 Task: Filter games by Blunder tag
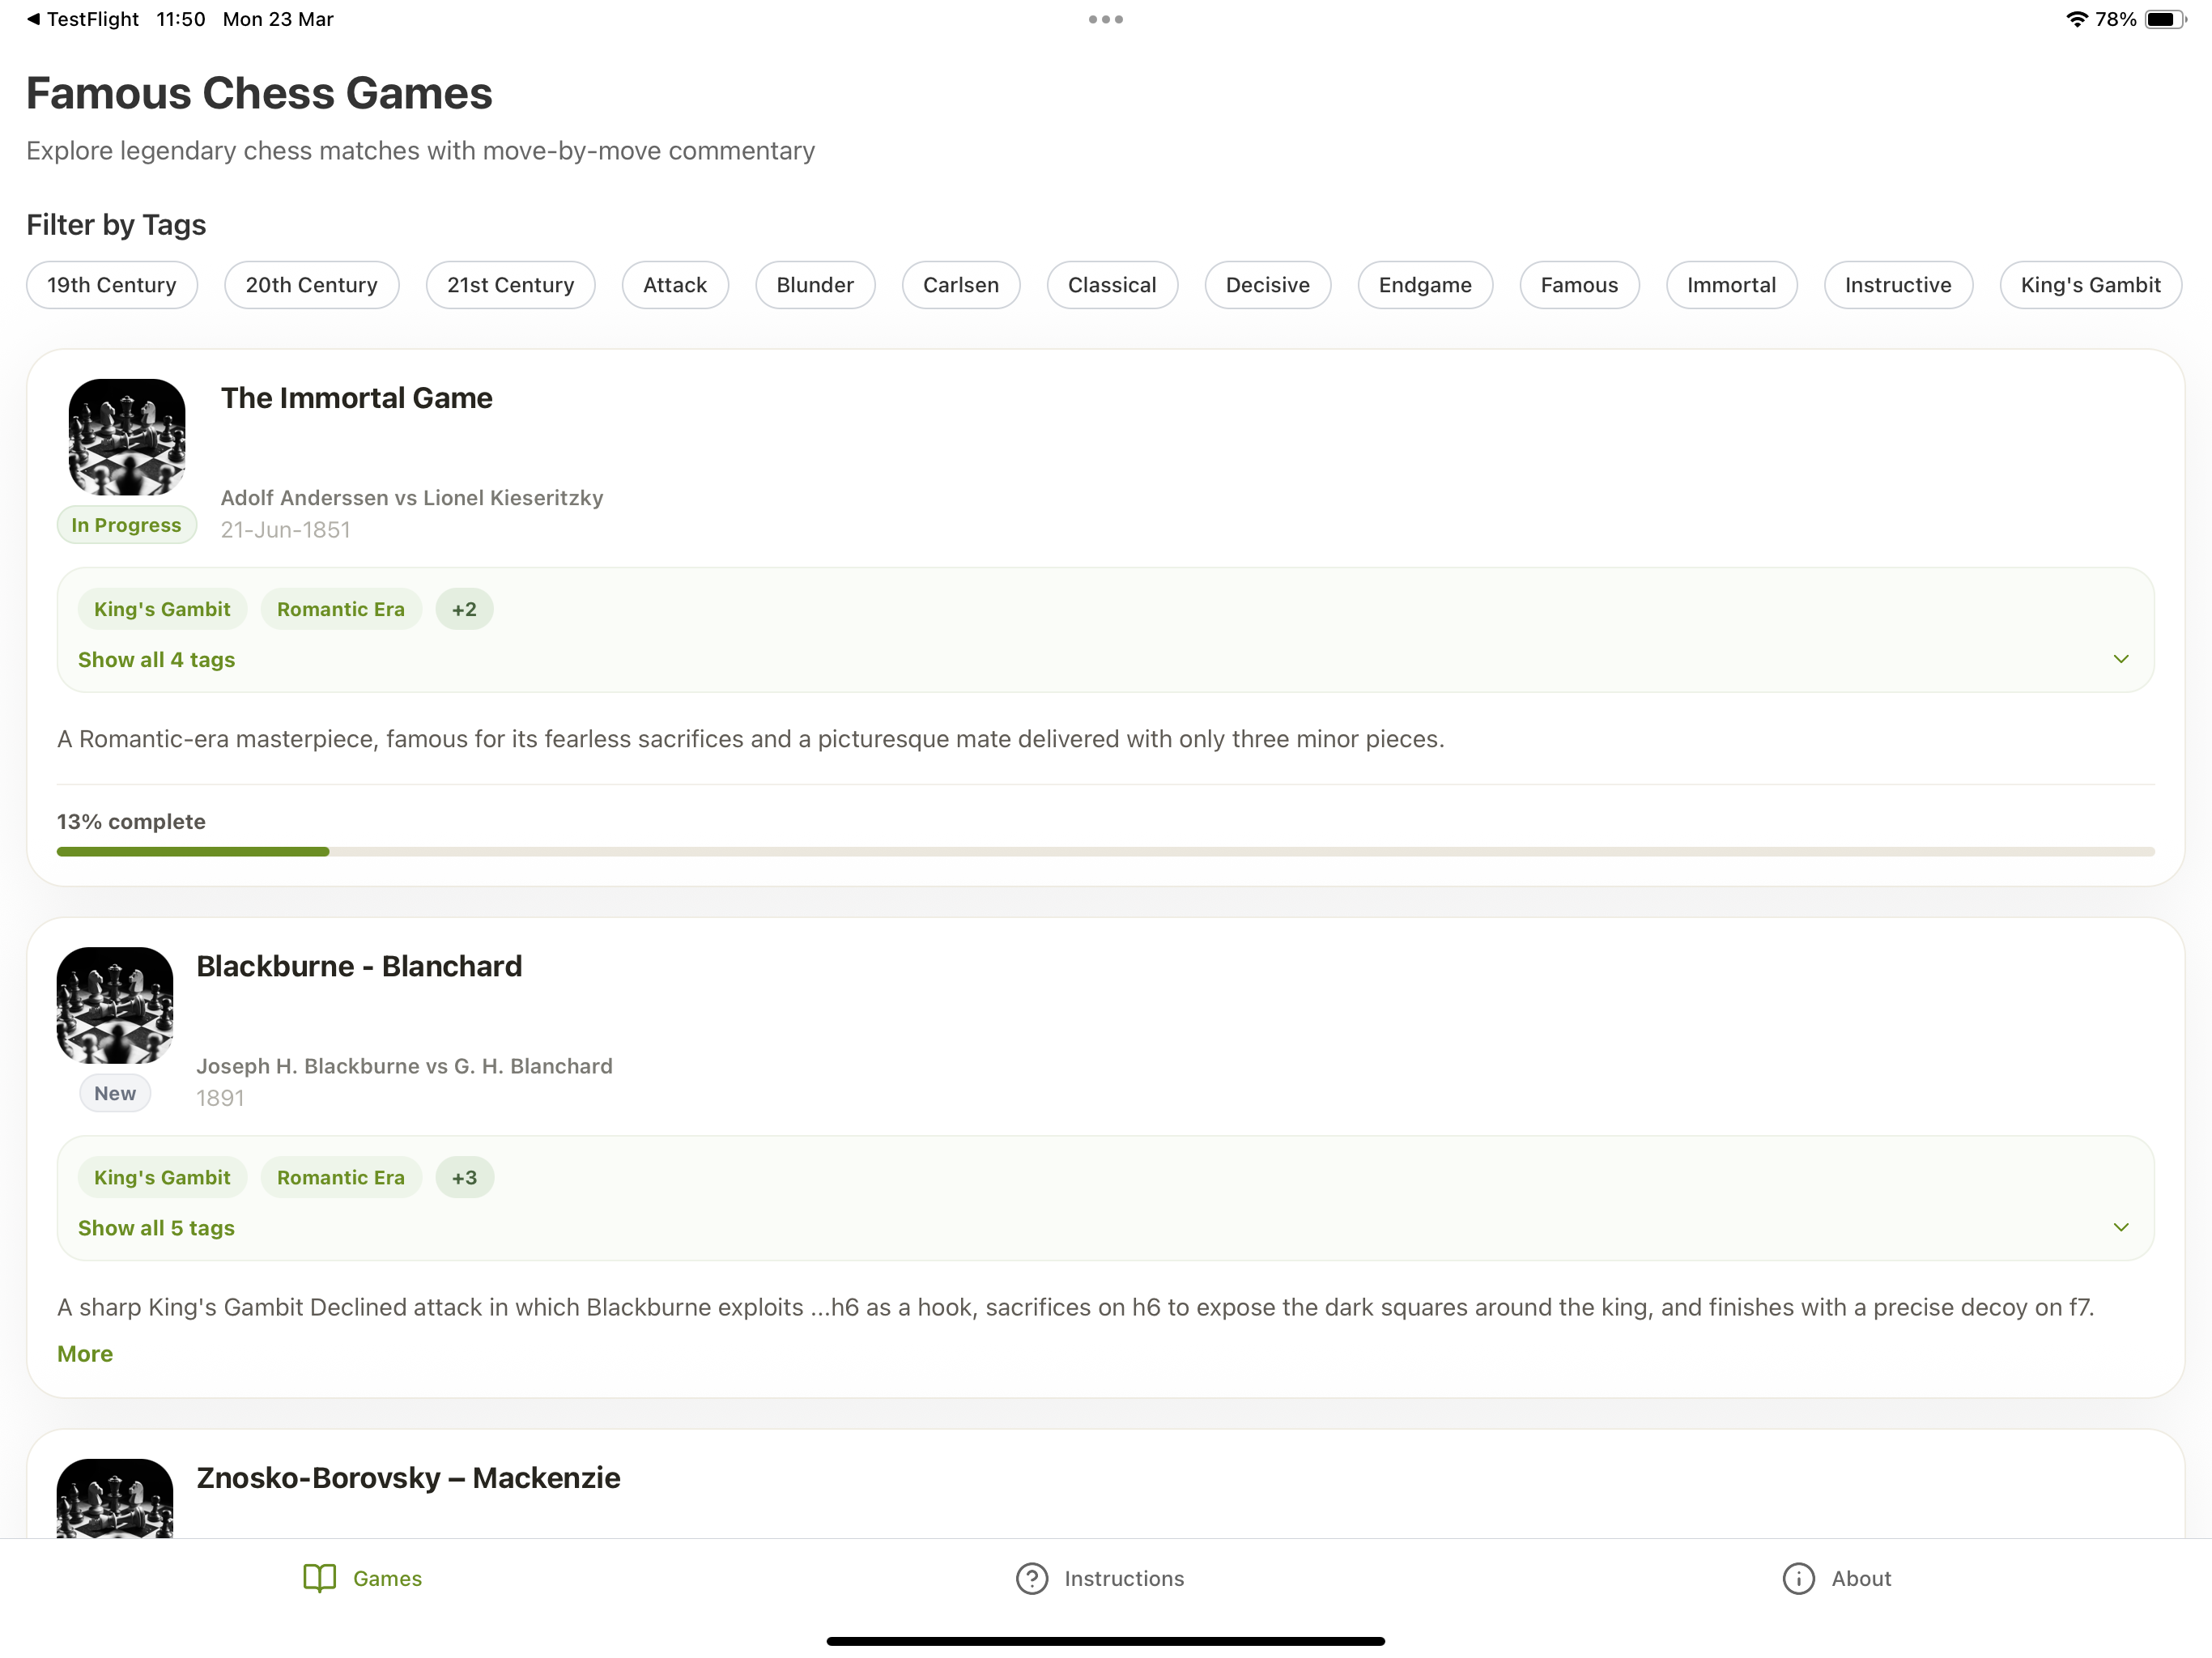pyautogui.click(x=815, y=285)
